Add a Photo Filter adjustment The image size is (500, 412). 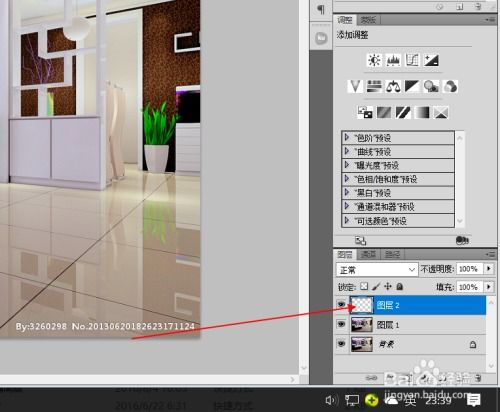click(431, 86)
